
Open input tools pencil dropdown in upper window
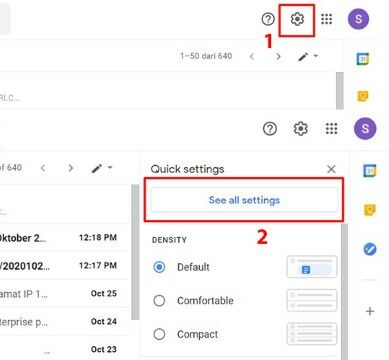[307, 57]
